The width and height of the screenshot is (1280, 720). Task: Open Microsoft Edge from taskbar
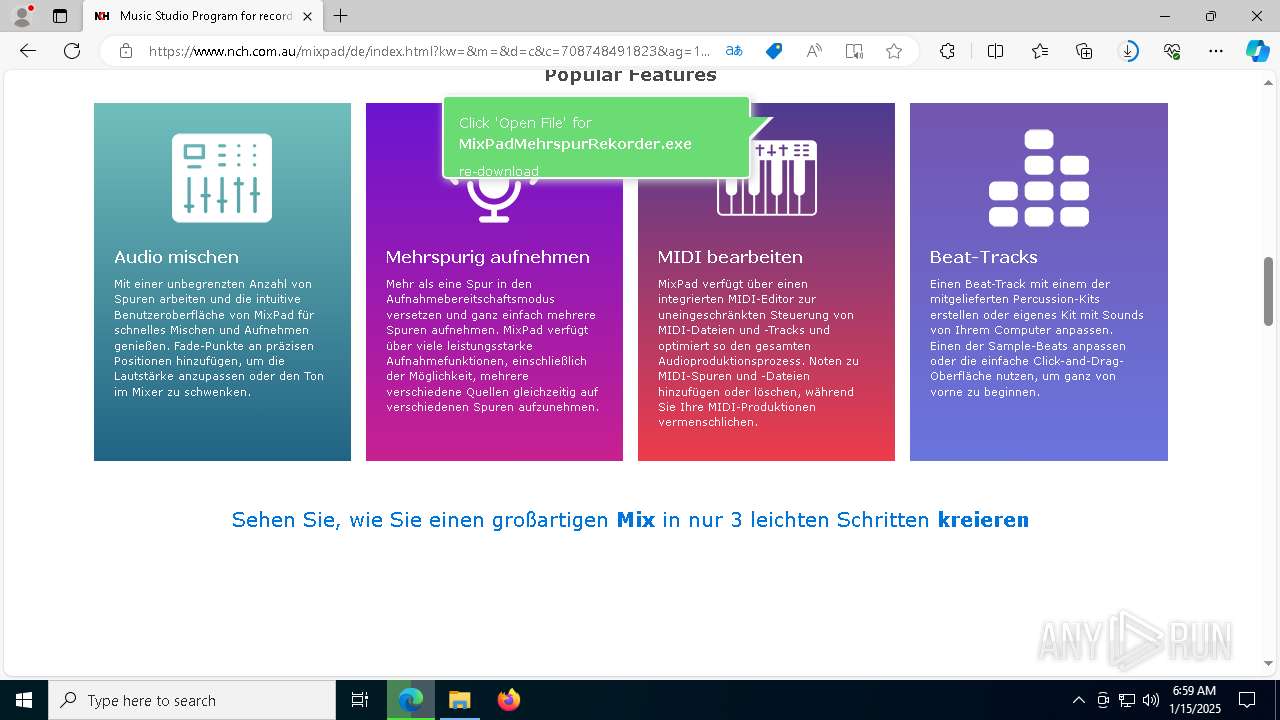(x=411, y=700)
